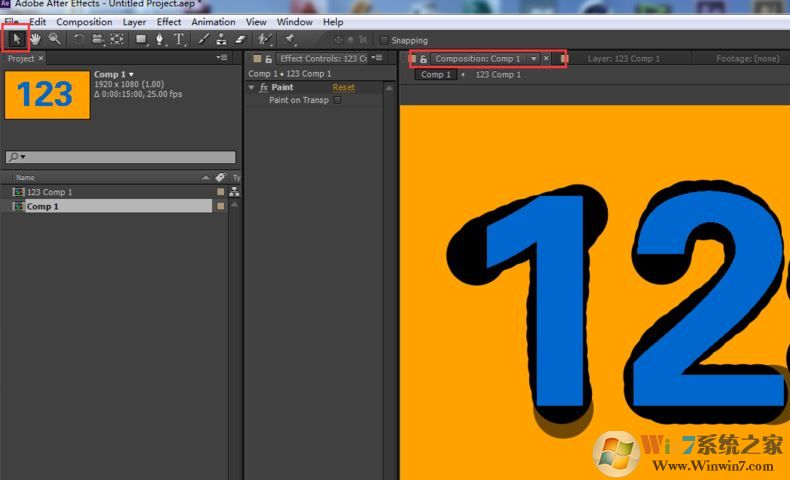The image size is (790, 480).
Task: Select the Eraser tool
Action: [x=239, y=39]
